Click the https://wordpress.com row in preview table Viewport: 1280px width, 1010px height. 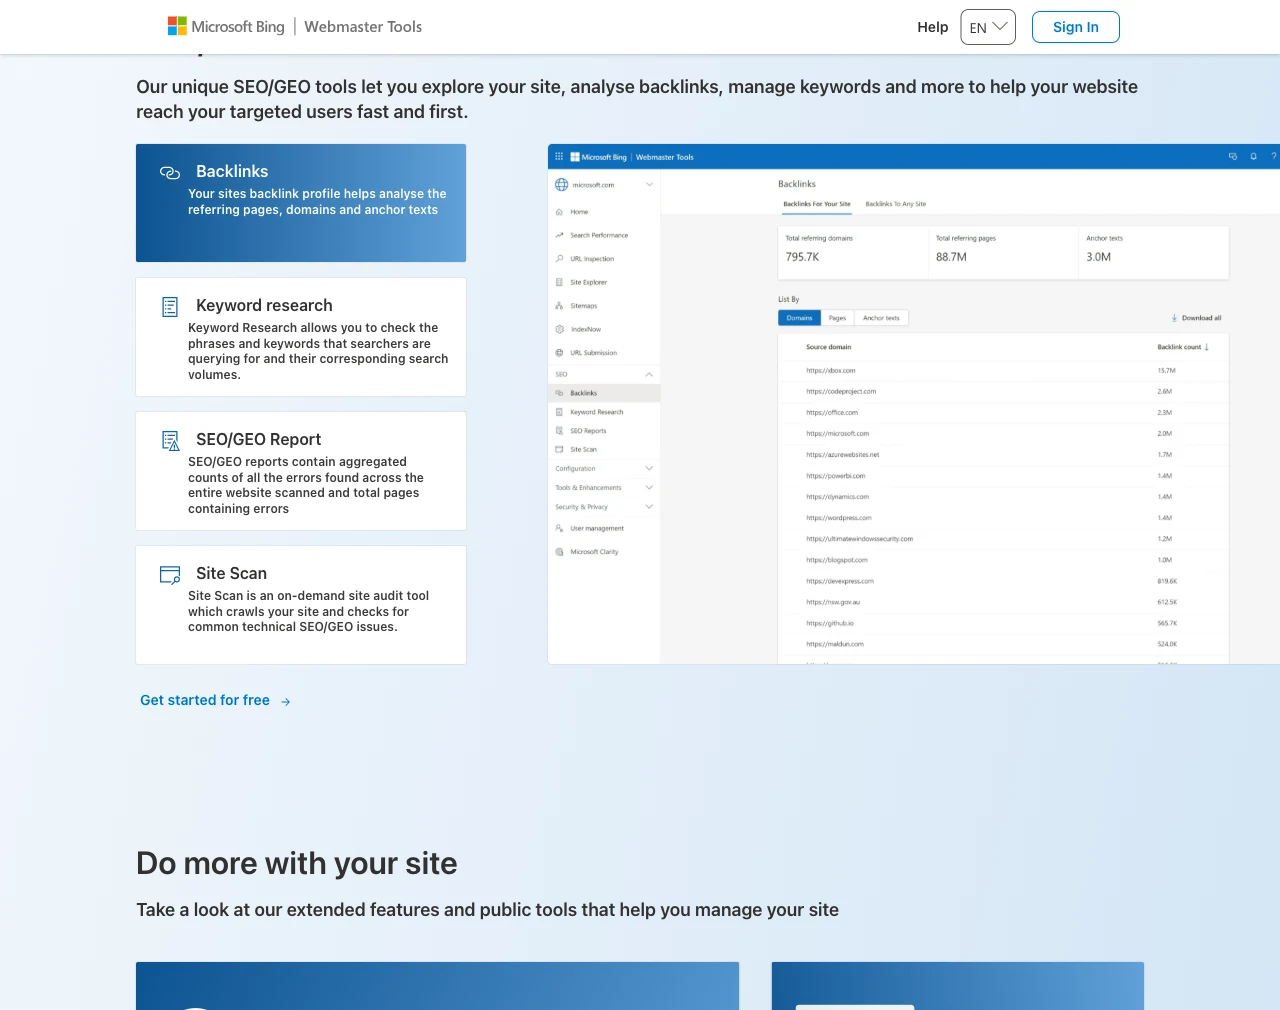1003,518
